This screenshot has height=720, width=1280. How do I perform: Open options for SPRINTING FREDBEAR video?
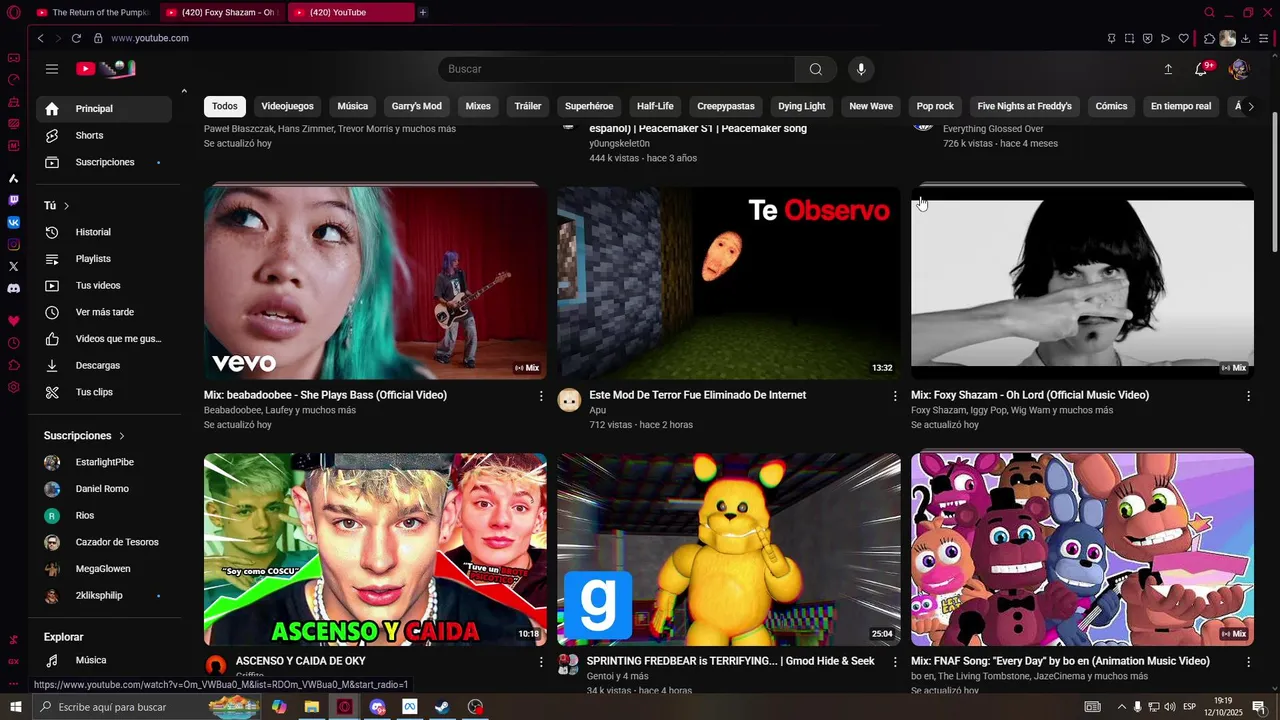[895, 662]
